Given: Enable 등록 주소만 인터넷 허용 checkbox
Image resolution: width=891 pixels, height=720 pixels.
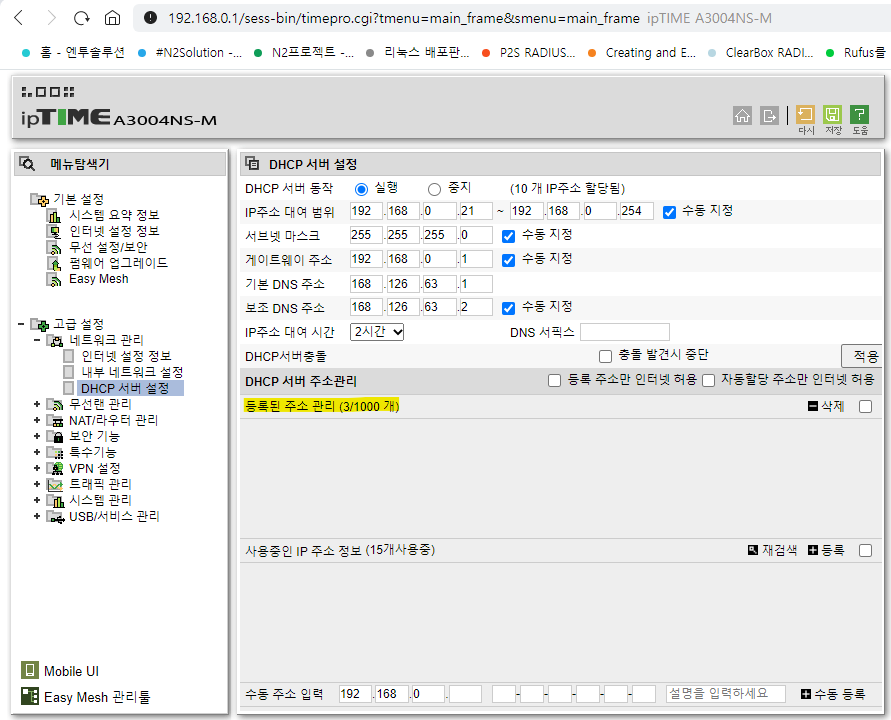Looking at the screenshot, I should (555, 381).
